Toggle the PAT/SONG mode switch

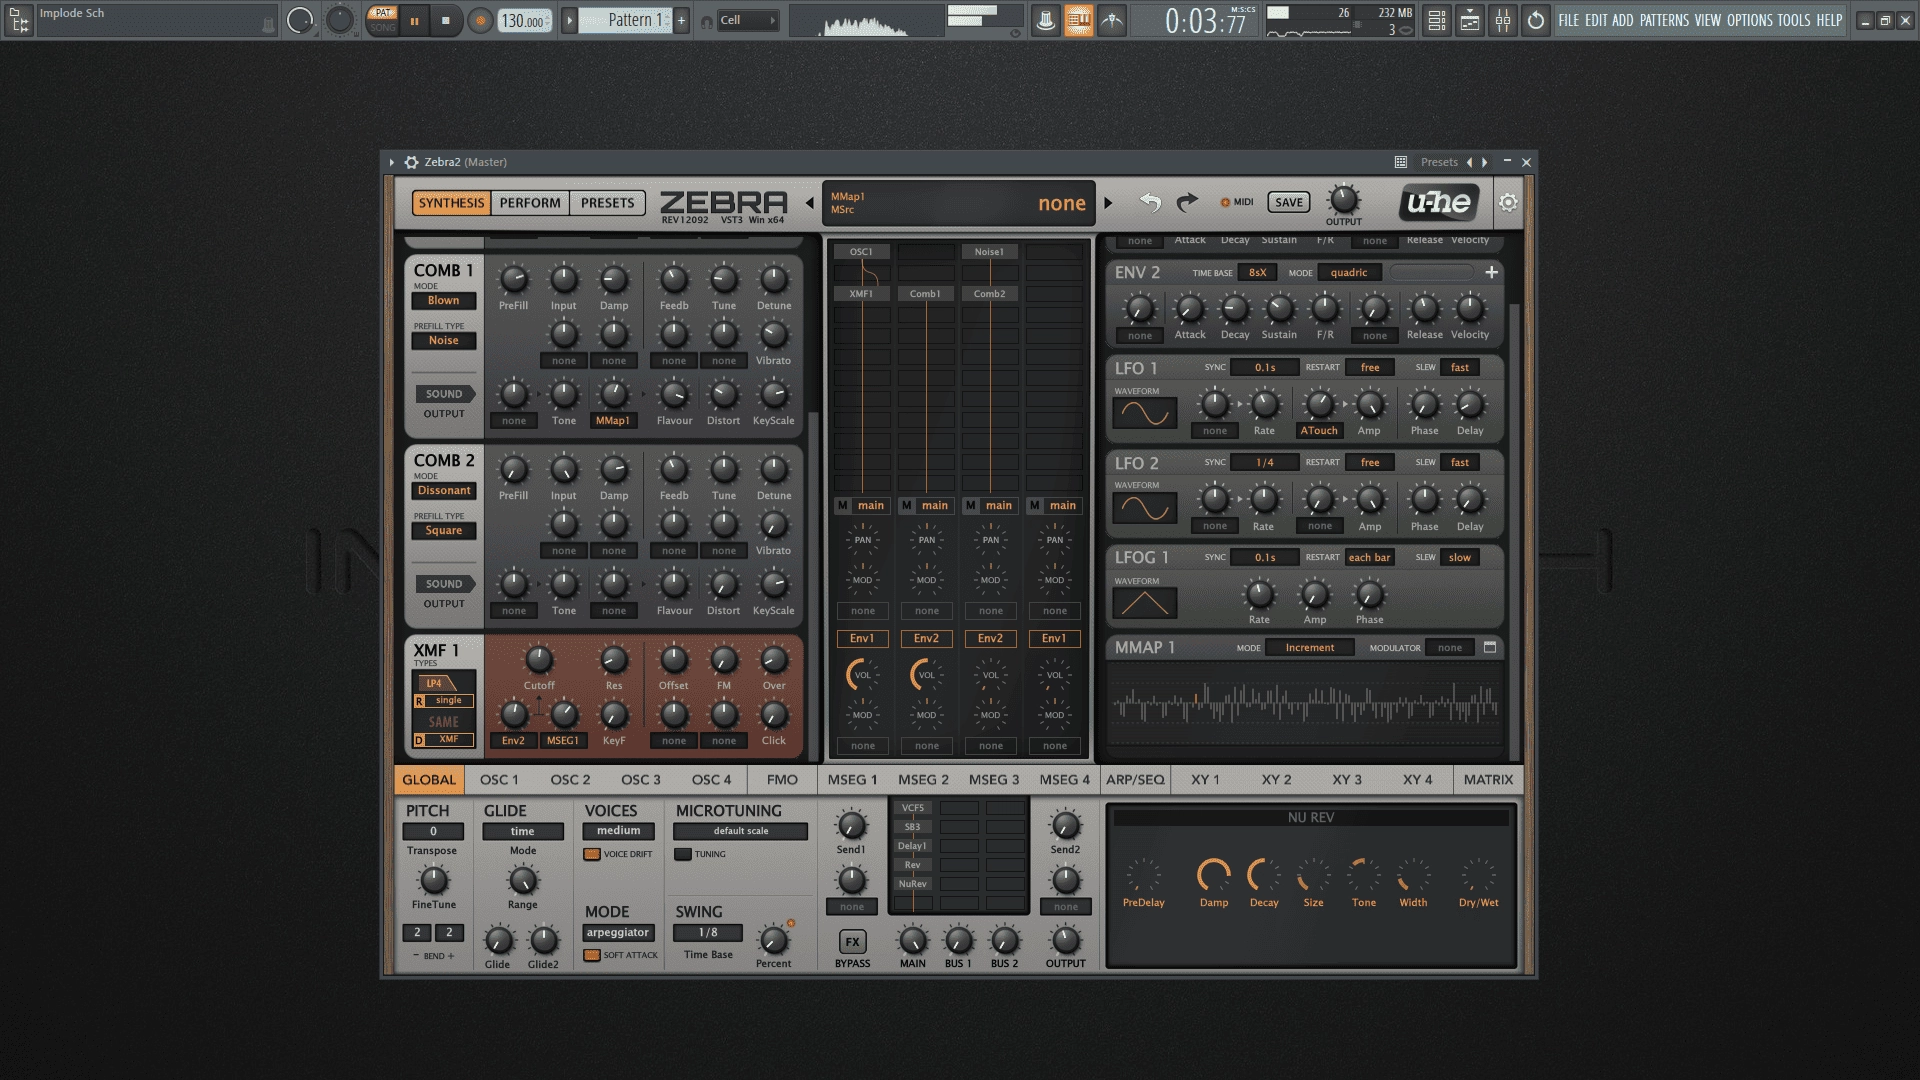tap(382, 20)
